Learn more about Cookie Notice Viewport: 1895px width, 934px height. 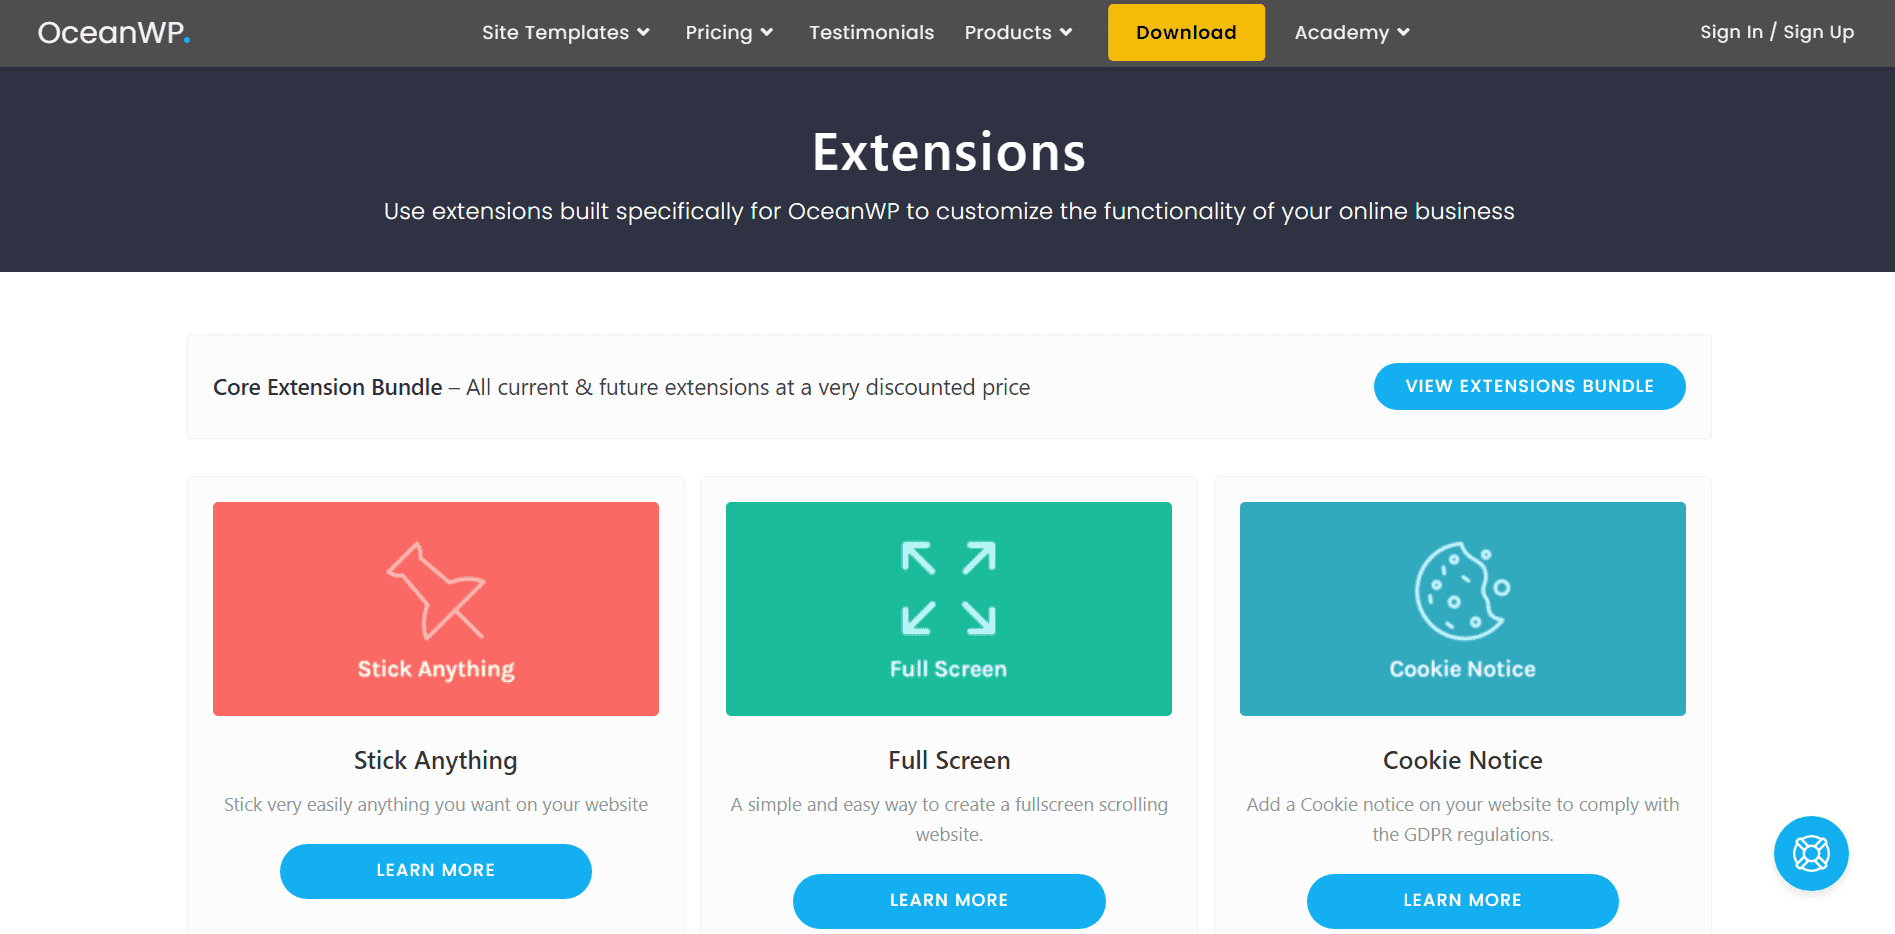pyautogui.click(x=1462, y=900)
